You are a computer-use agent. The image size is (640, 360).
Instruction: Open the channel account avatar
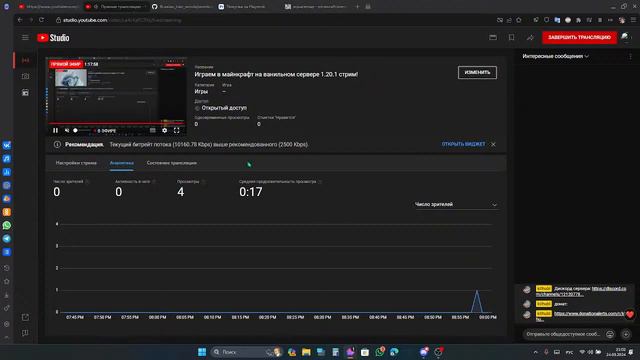pos(626,38)
